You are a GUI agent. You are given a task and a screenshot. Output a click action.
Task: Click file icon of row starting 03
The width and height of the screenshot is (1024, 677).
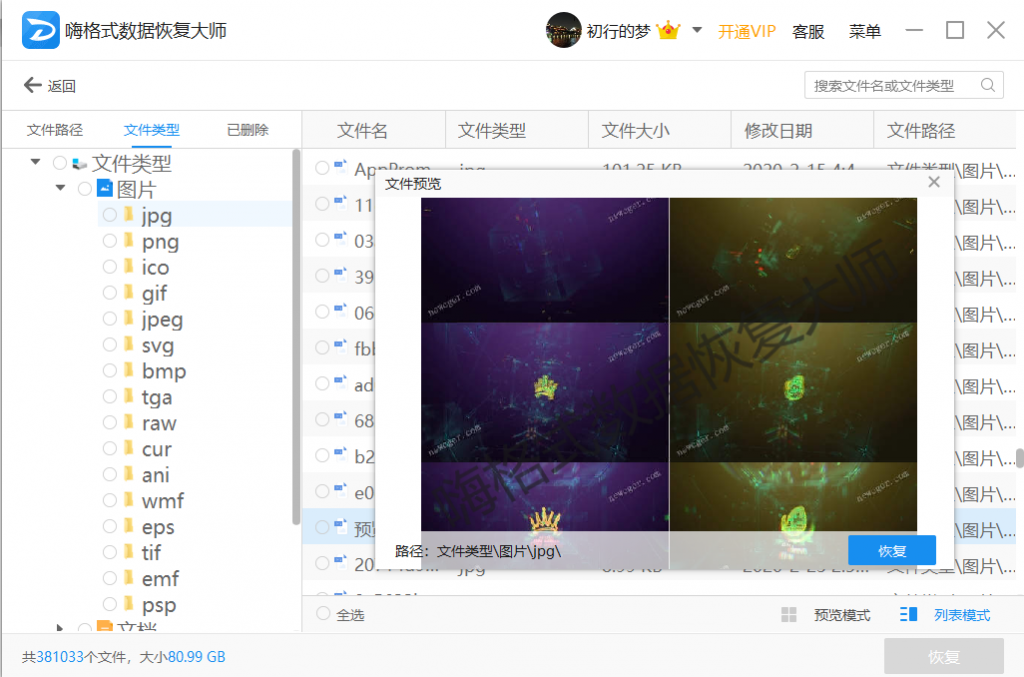pos(340,238)
